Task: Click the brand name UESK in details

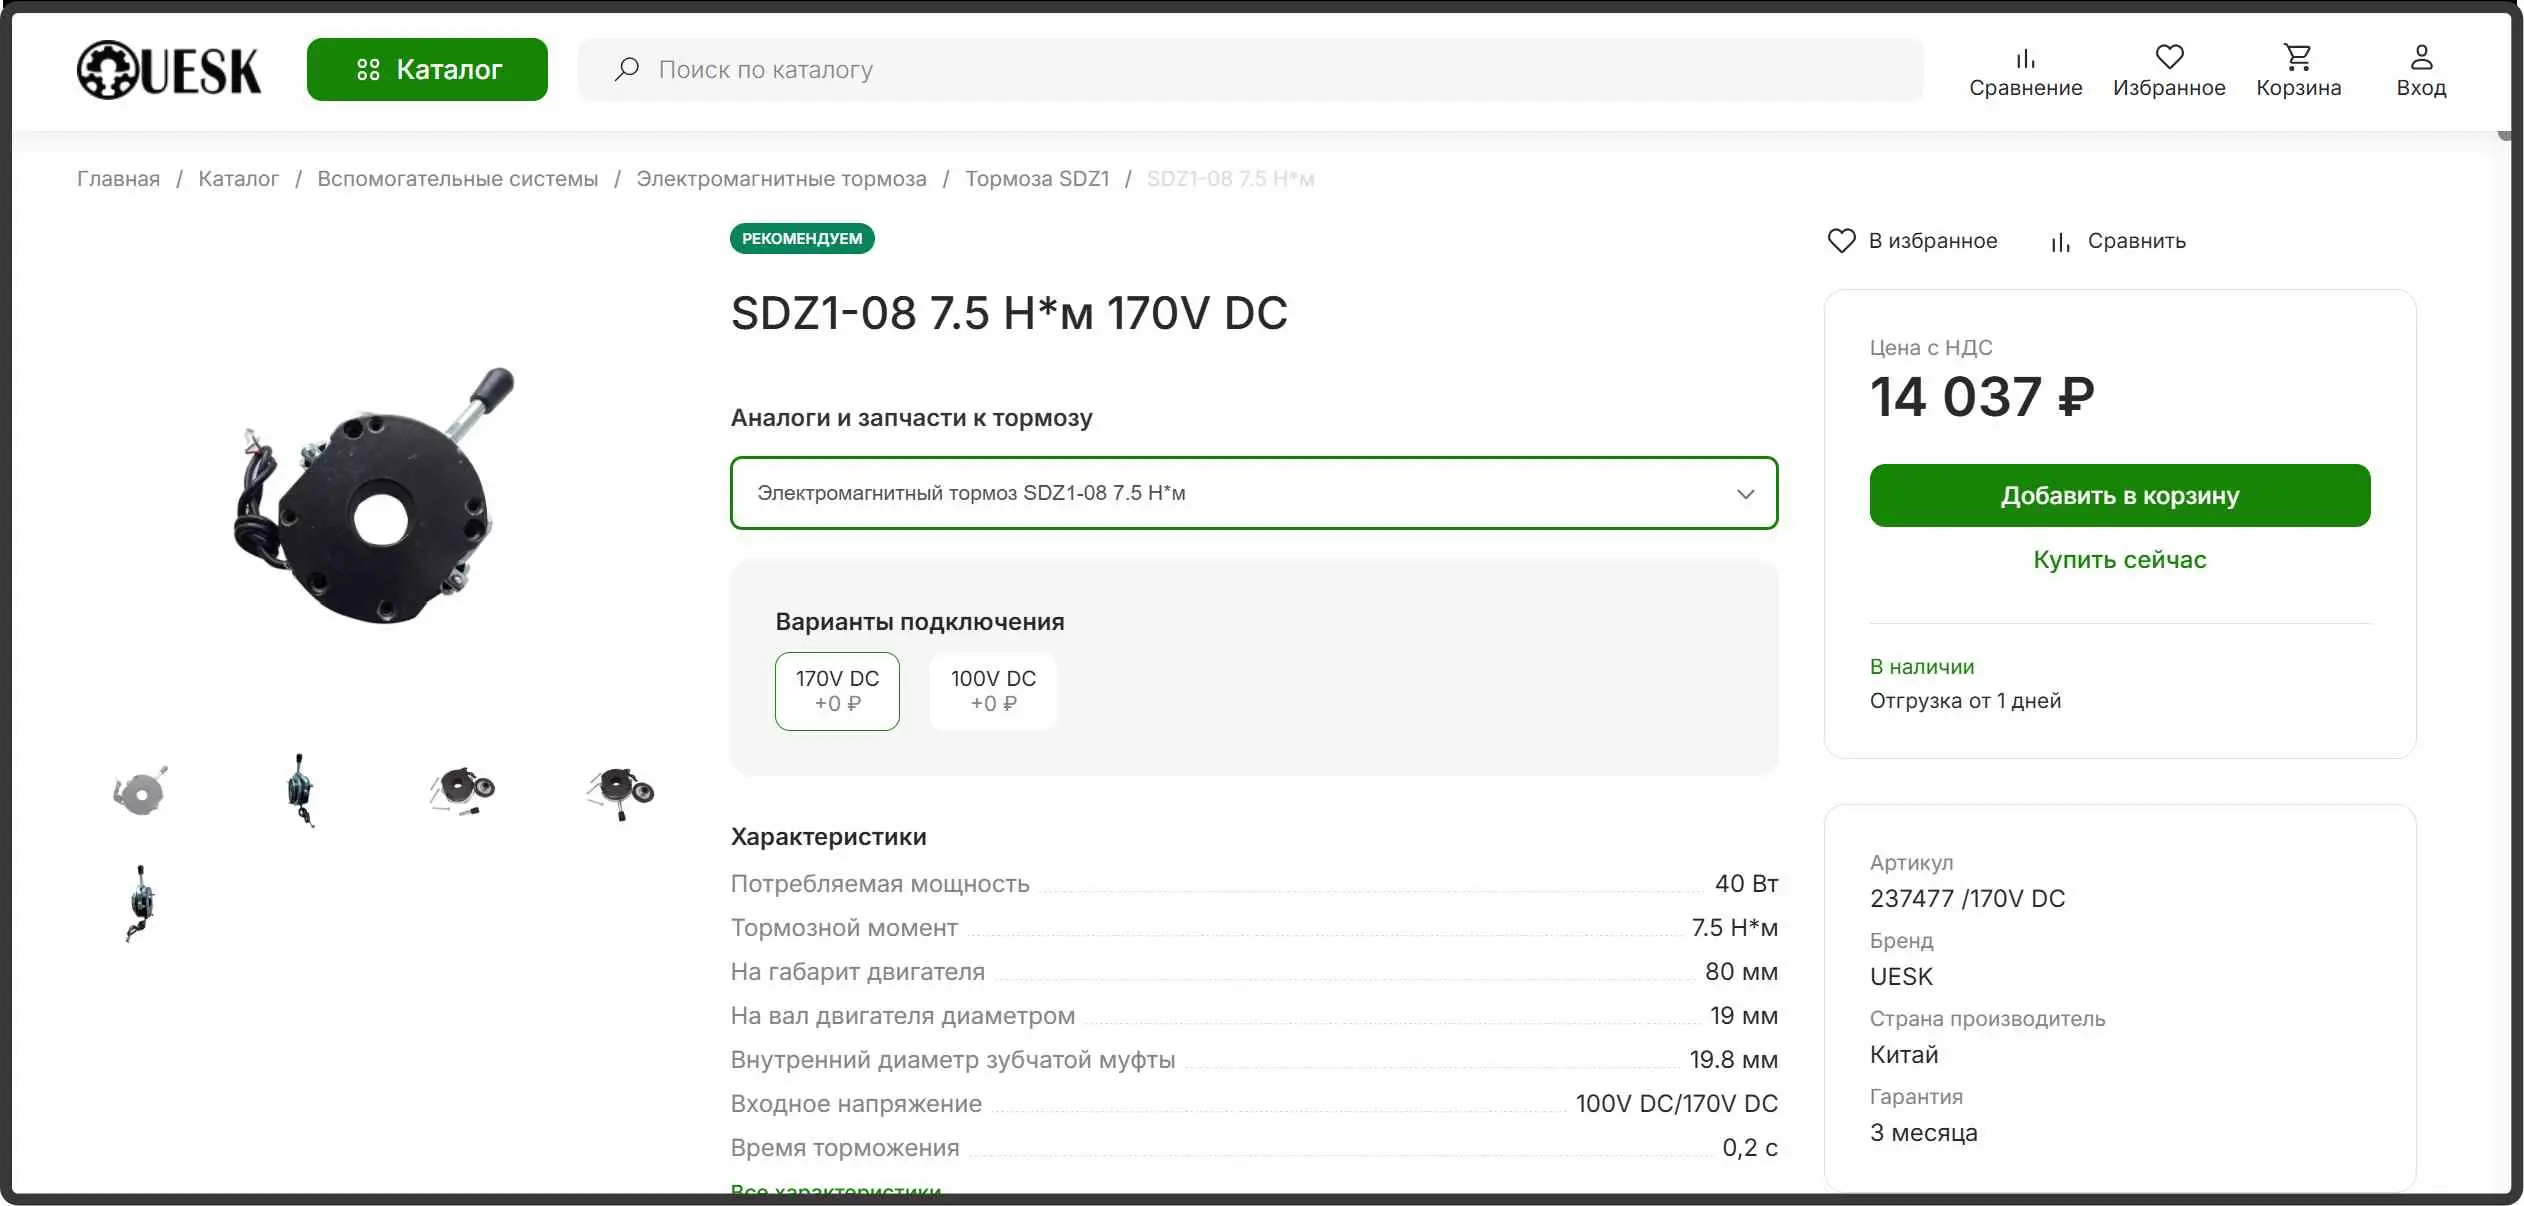Action: pyautogui.click(x=1901, y=976)
